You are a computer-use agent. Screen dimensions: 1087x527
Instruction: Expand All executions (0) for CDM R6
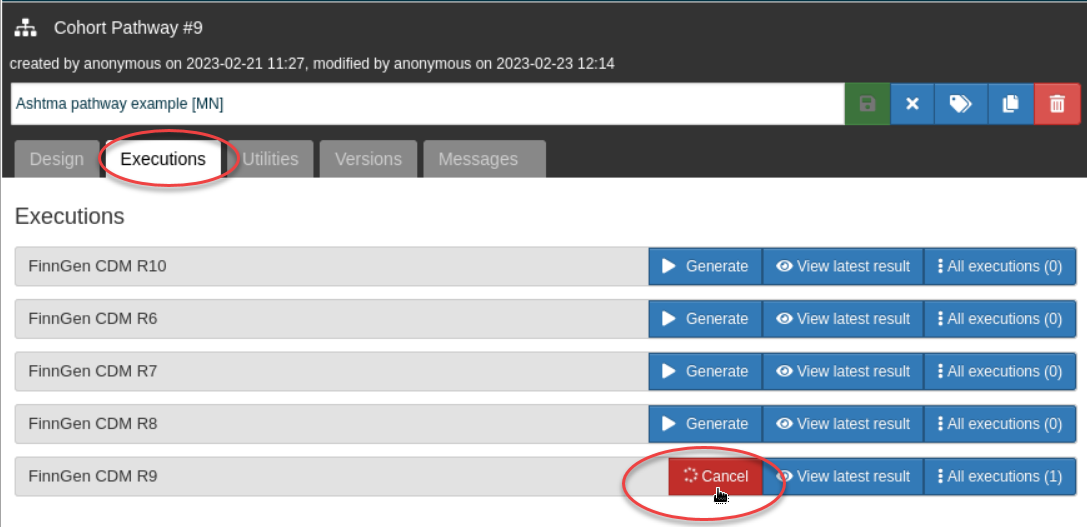click(1000, 319)
